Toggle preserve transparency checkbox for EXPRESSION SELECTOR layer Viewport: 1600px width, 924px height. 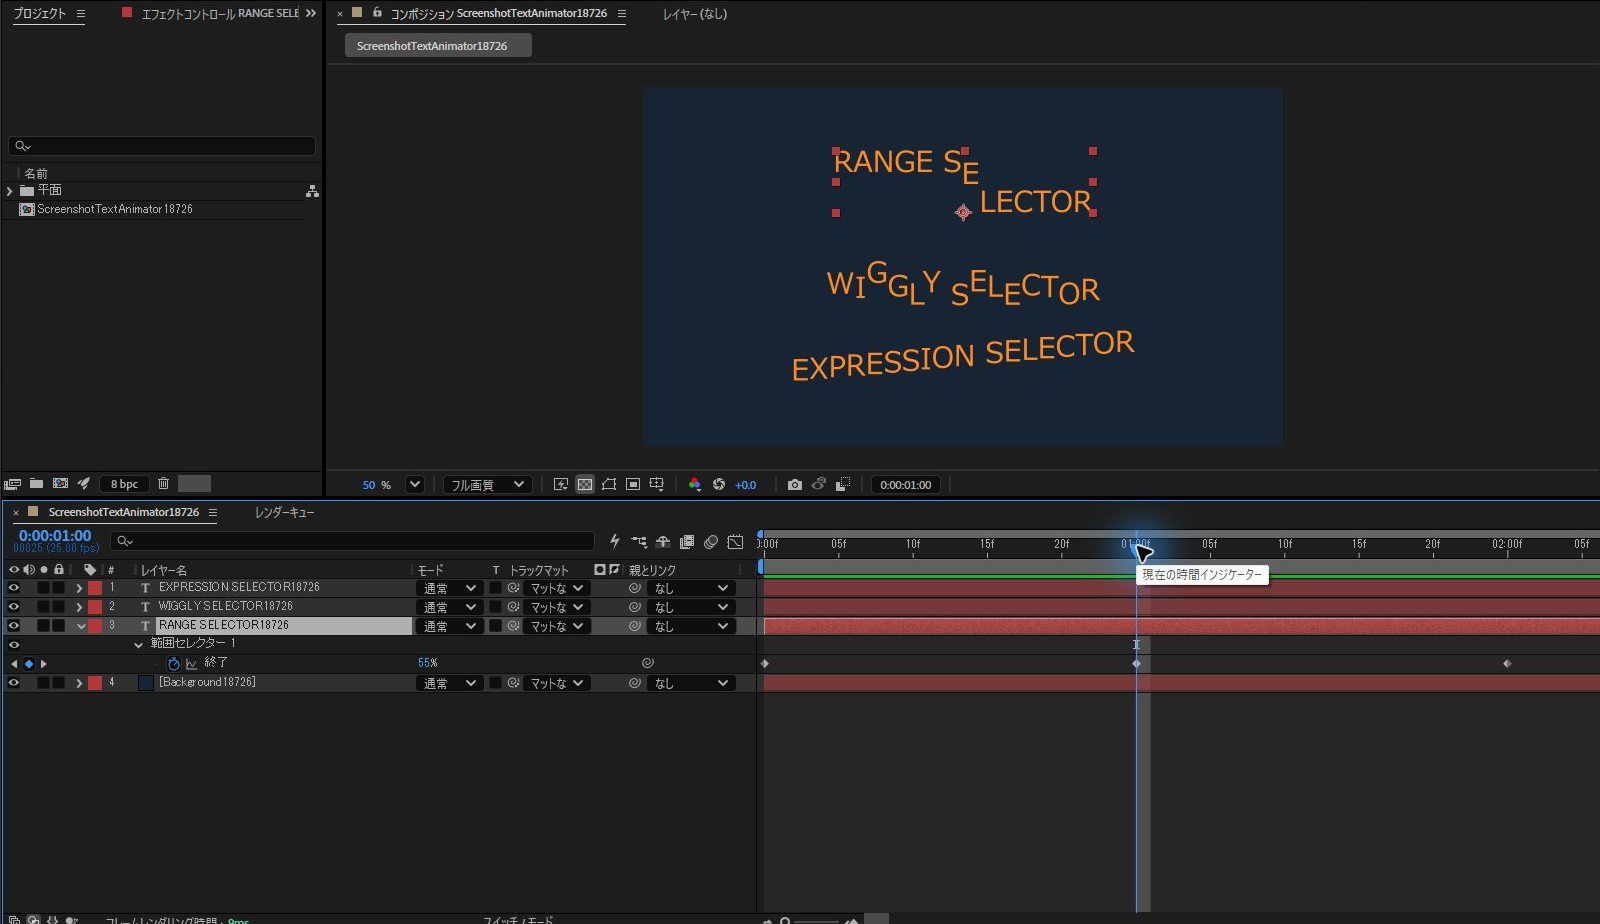pyautogui.click(x=495, y=588)
